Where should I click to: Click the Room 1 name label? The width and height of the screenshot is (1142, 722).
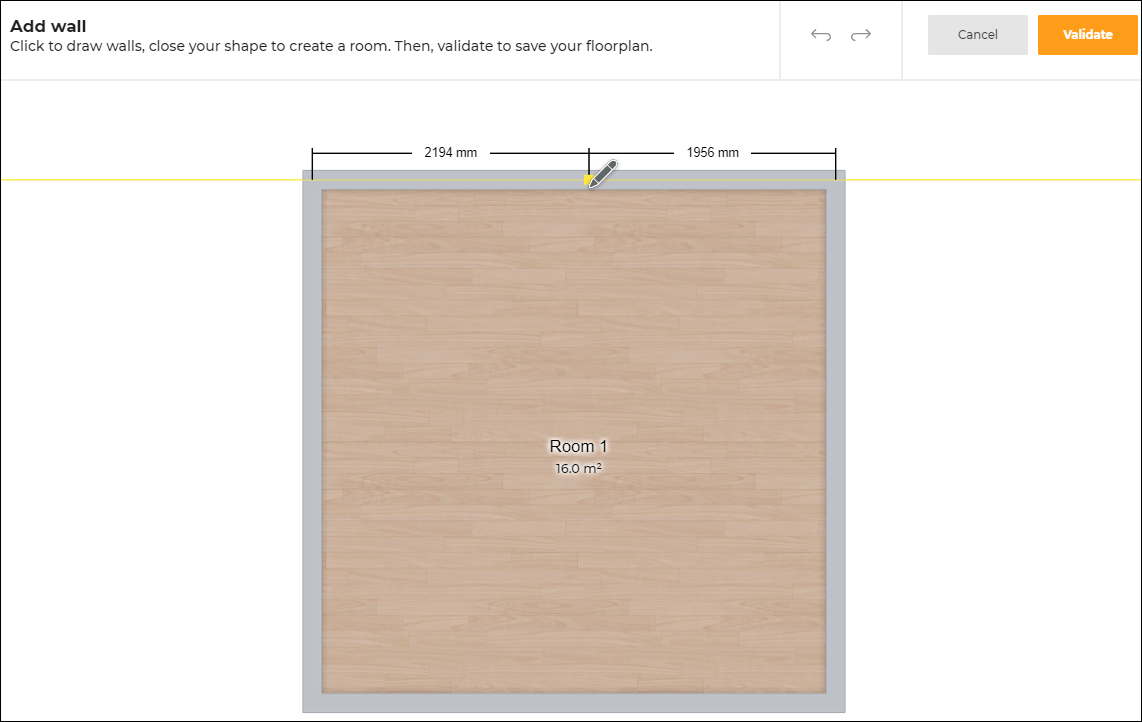pos(578,446)
